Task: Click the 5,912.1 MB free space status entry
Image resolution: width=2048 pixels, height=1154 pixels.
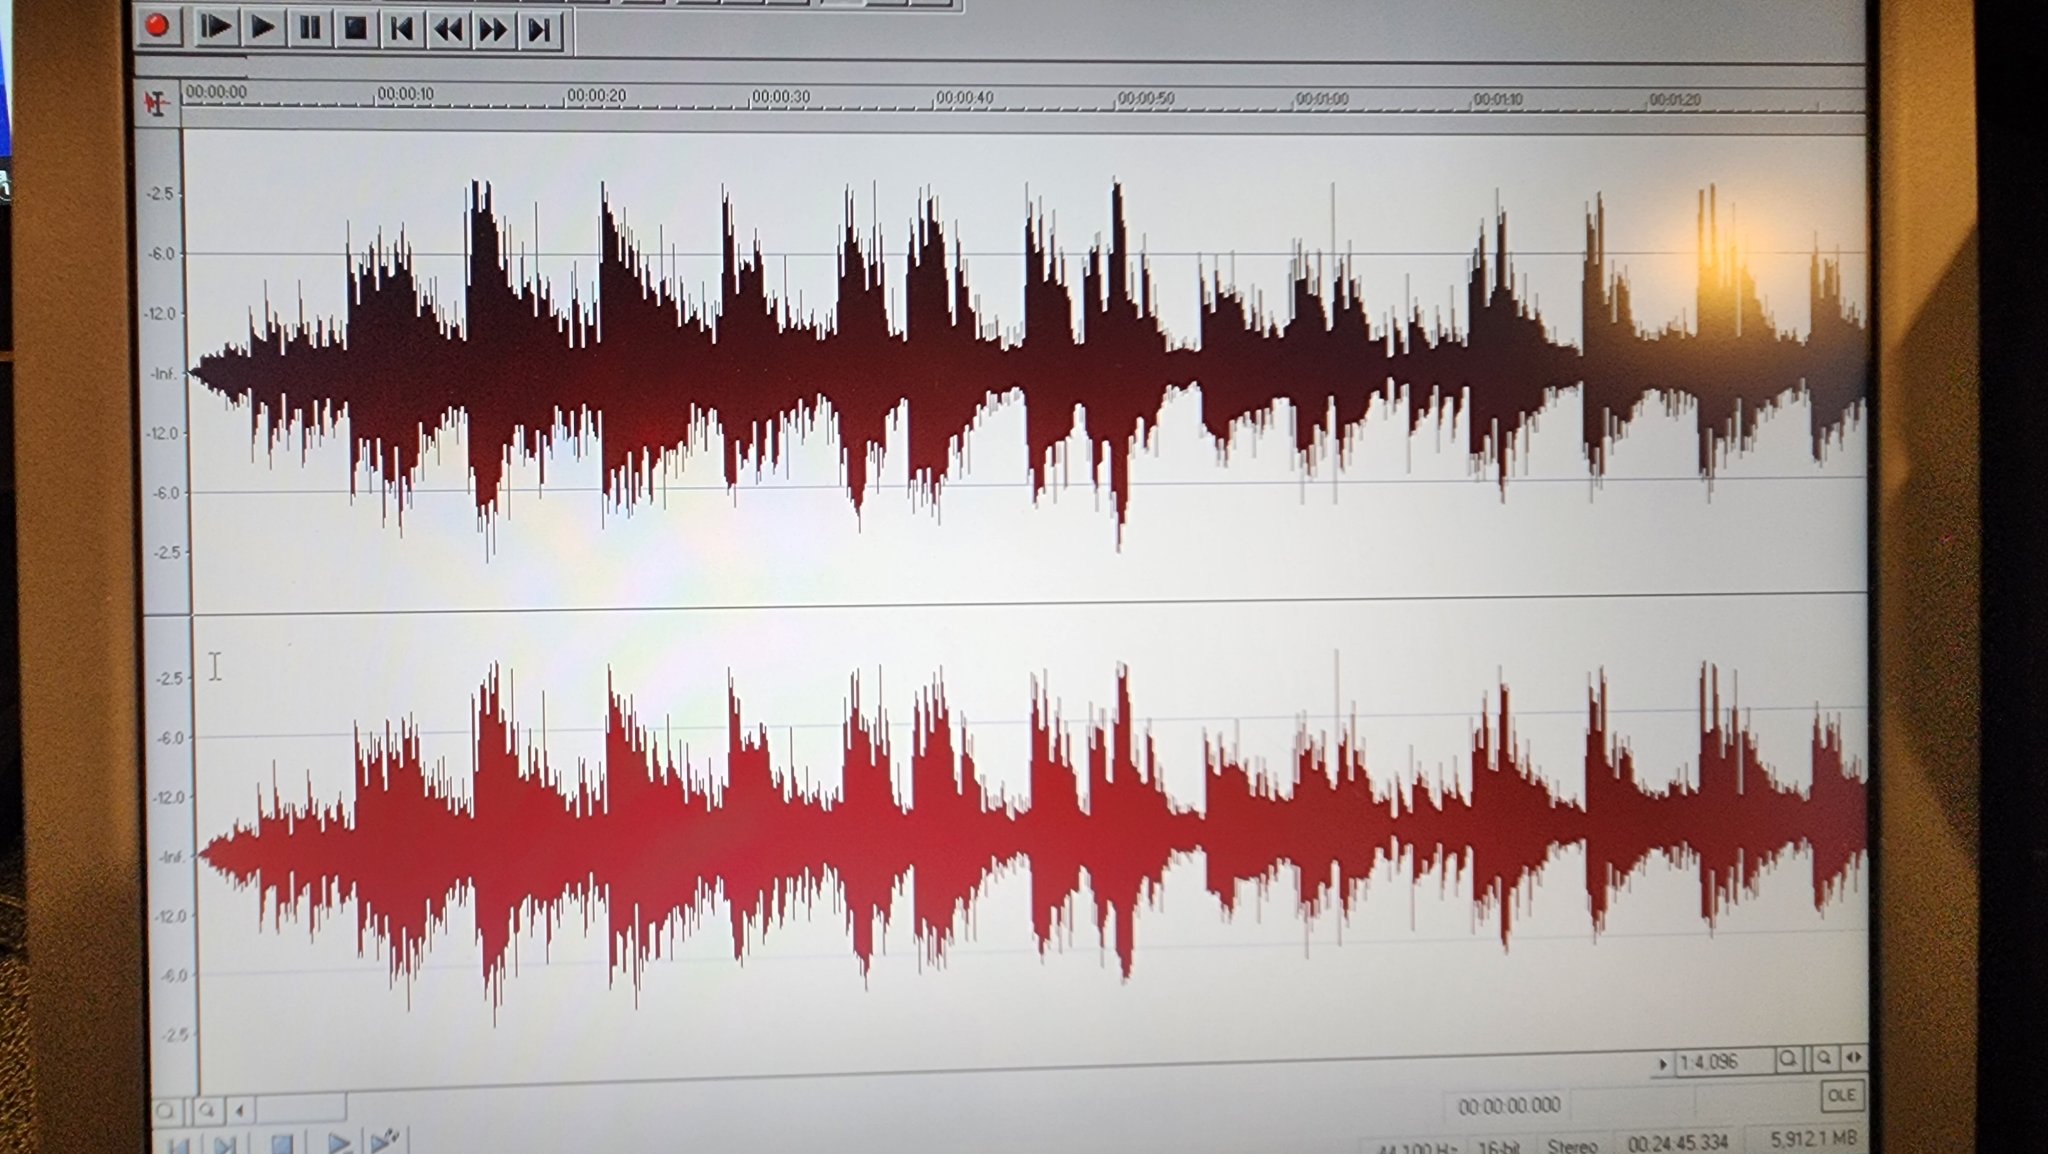Action: click(1813, 1138)
